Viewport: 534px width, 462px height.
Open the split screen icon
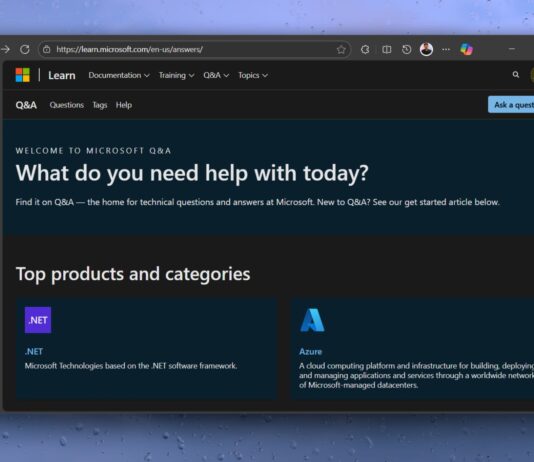[386, 50]
